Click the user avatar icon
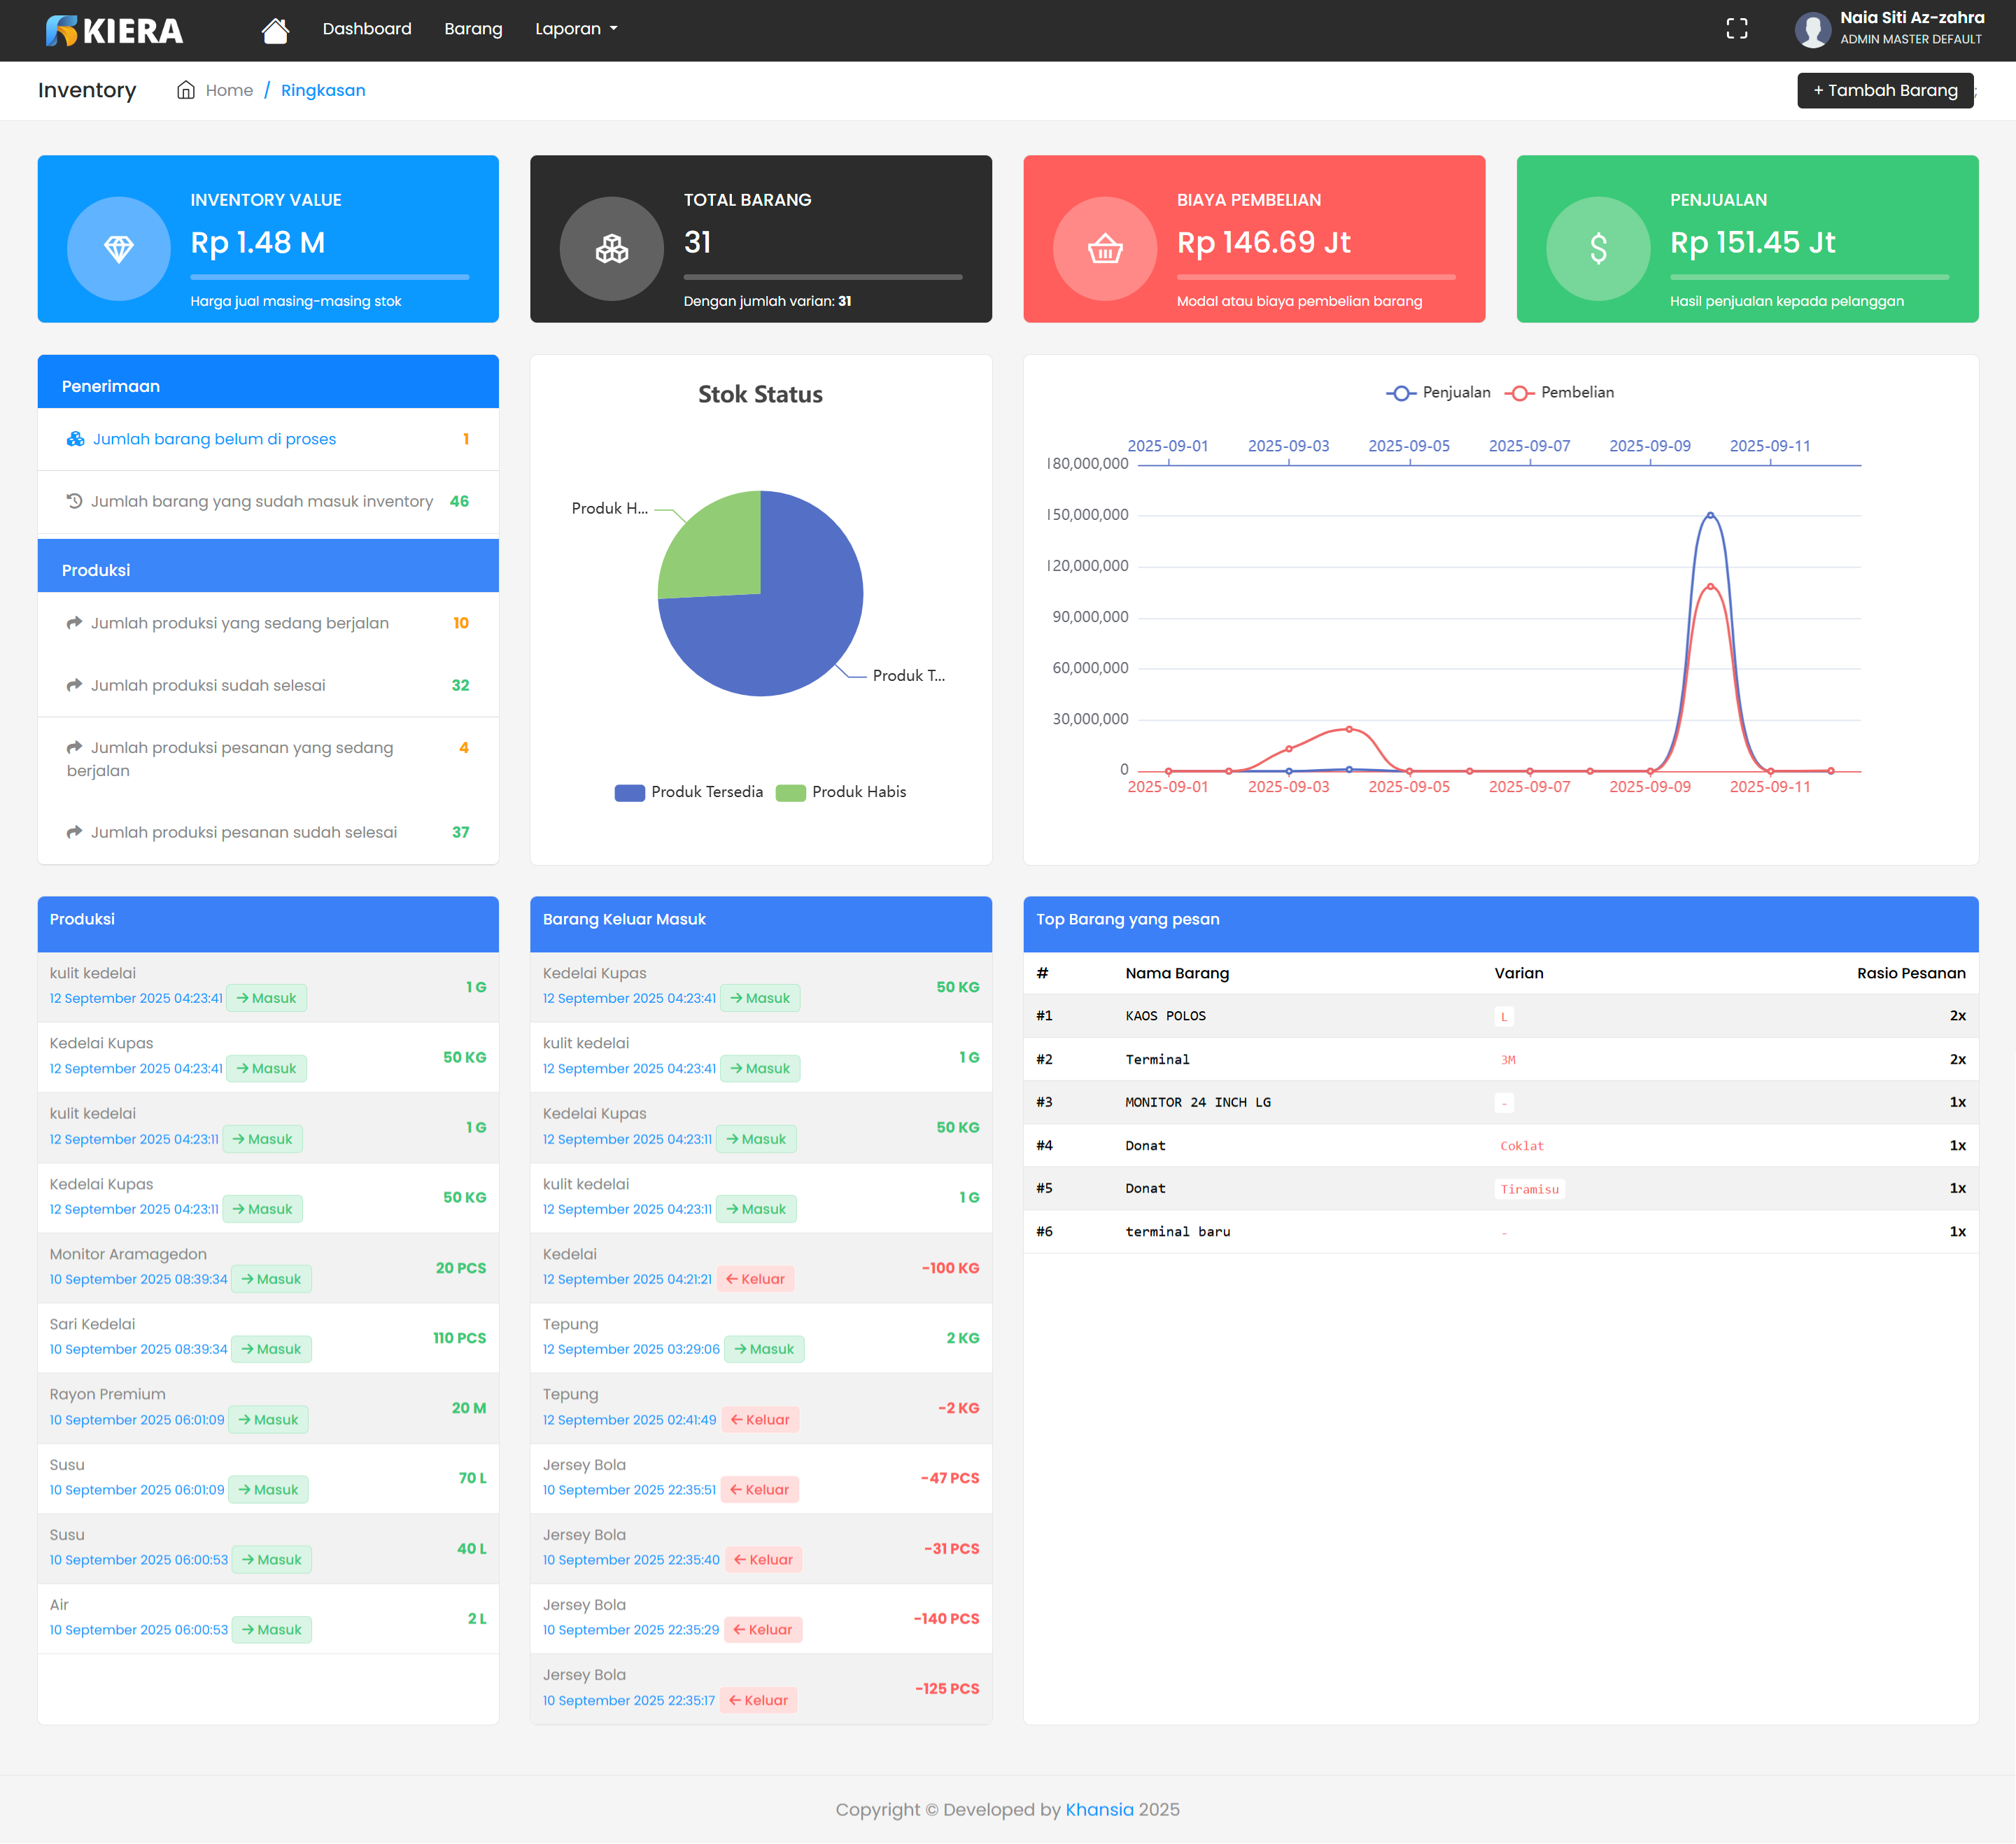 (1812, 29)
